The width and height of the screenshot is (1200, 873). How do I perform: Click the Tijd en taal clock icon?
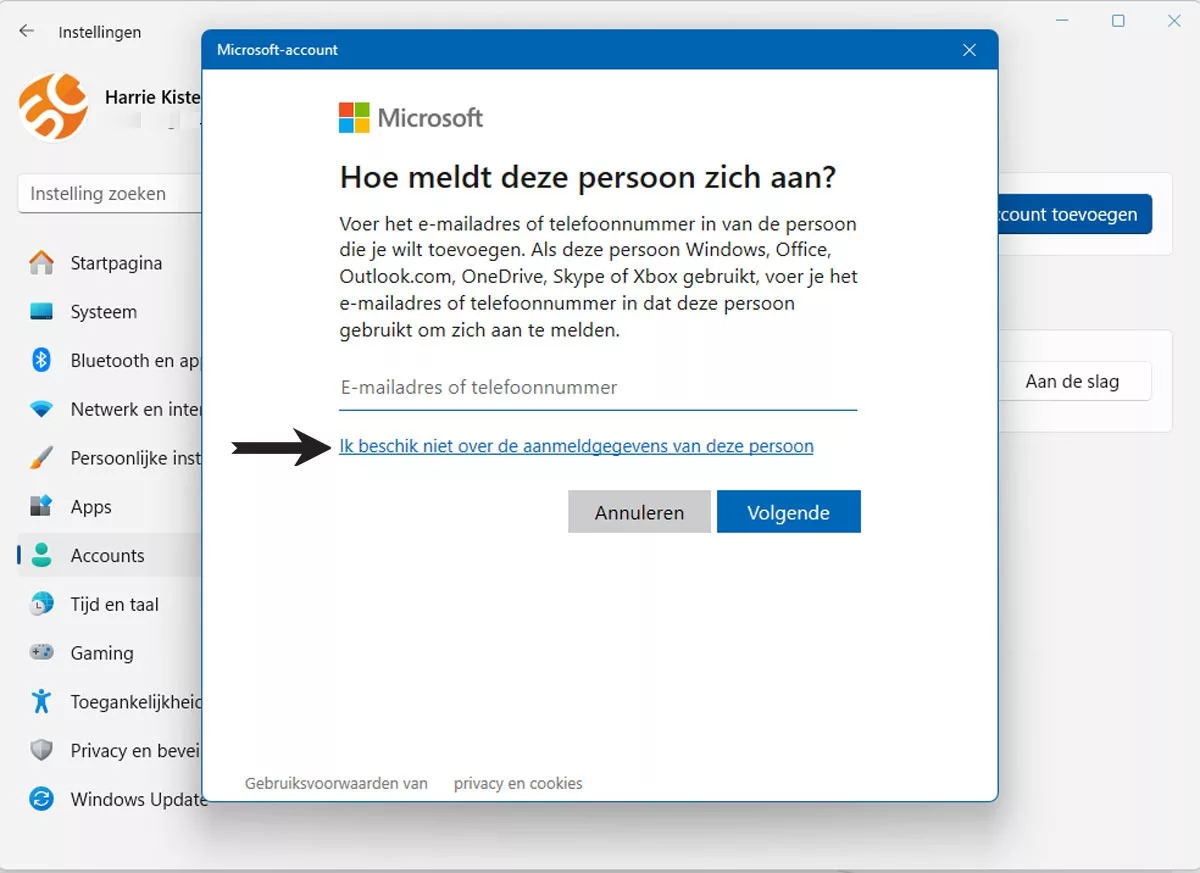[41, 604]
